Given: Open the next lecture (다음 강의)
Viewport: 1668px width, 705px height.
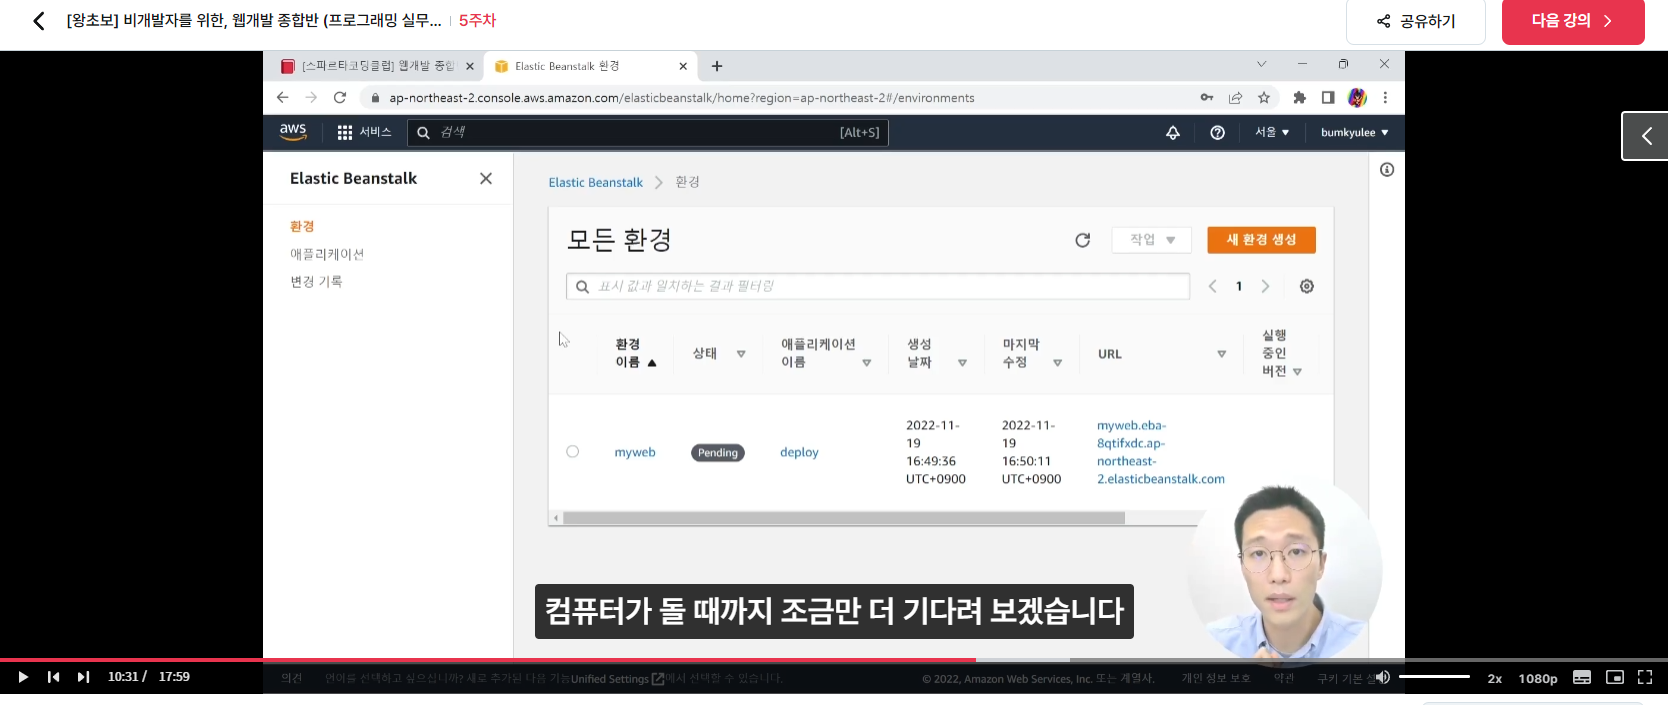Looking at the screenshot, I should pyautogui.click(x=1573, y=21).
